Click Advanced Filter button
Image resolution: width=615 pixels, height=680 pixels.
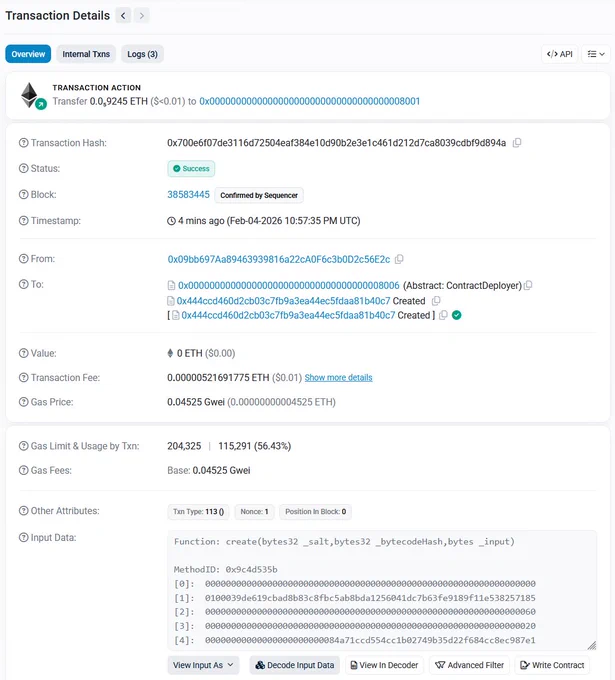pos(469,665)
